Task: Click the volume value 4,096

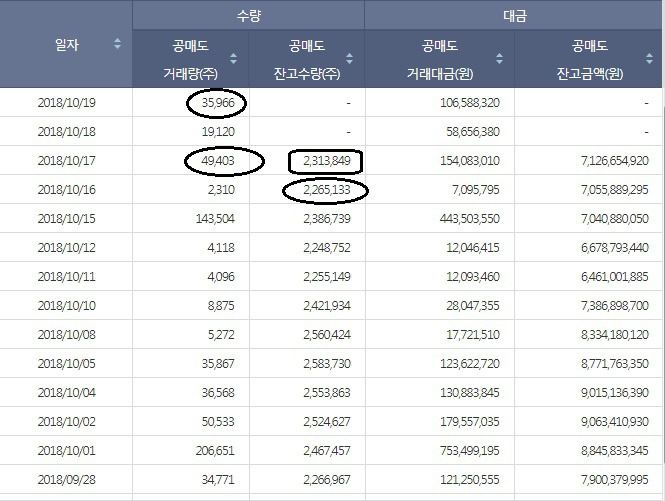Action: click(x=221, y=277)
